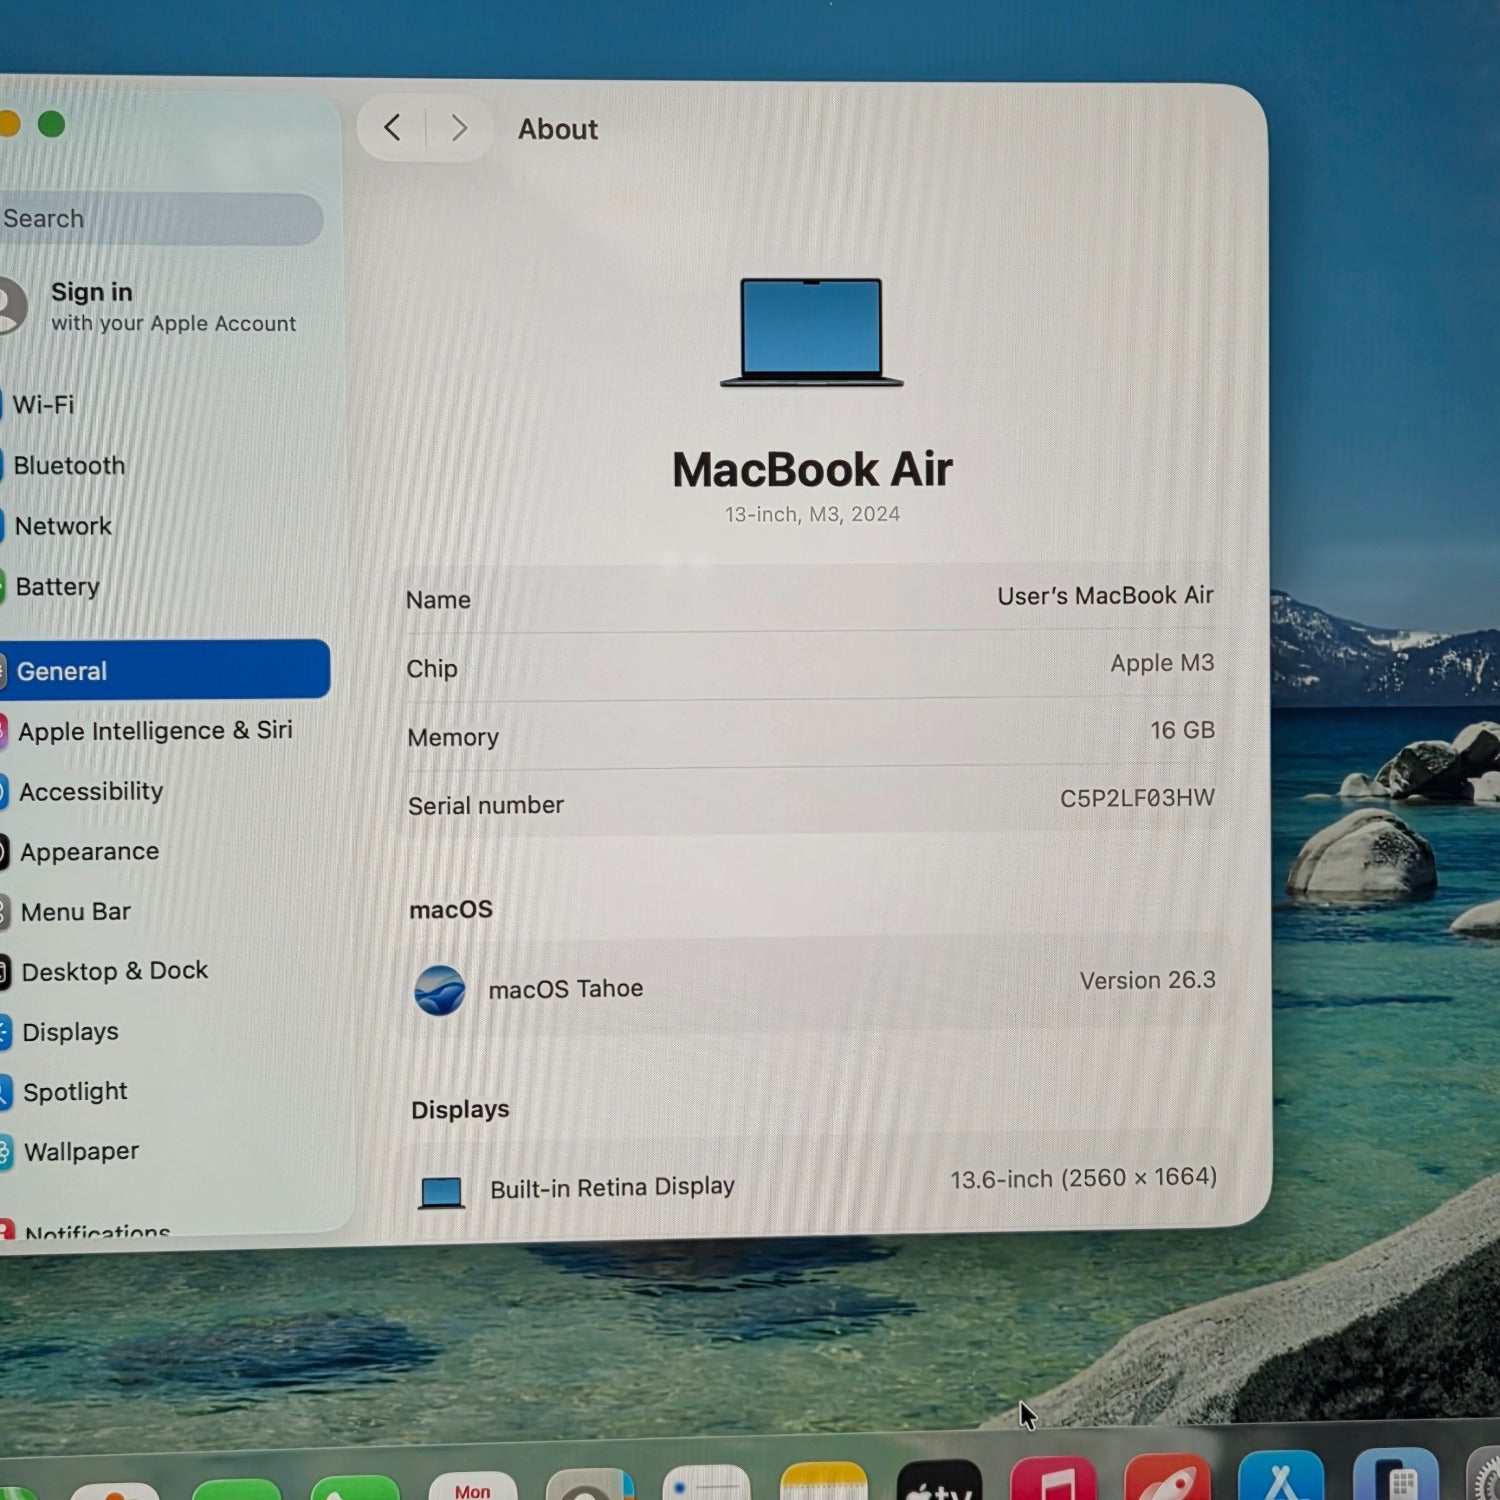
Task: Click the serial number "C5P2LF03HW"
Action: click(1137, 798)
